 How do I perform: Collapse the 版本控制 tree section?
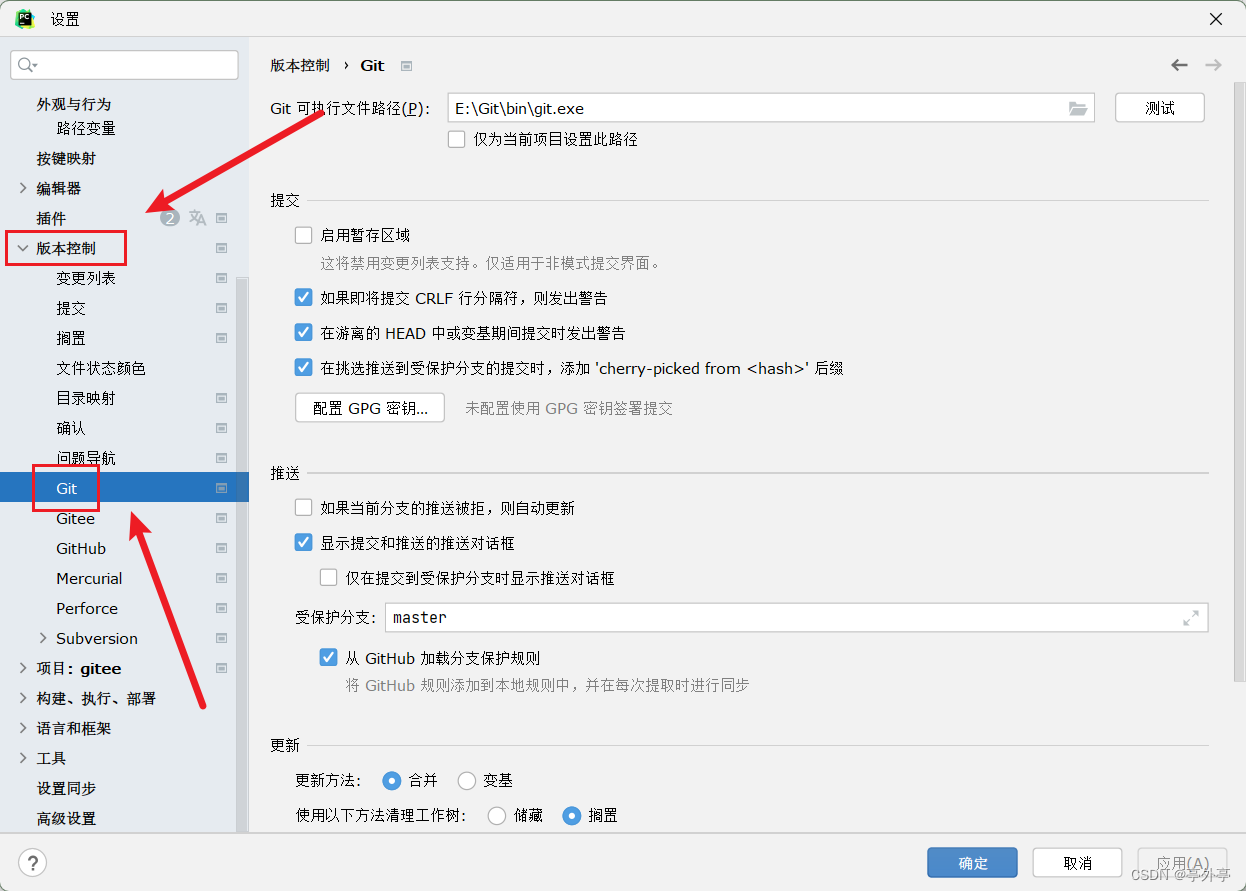tap(22, 247)
